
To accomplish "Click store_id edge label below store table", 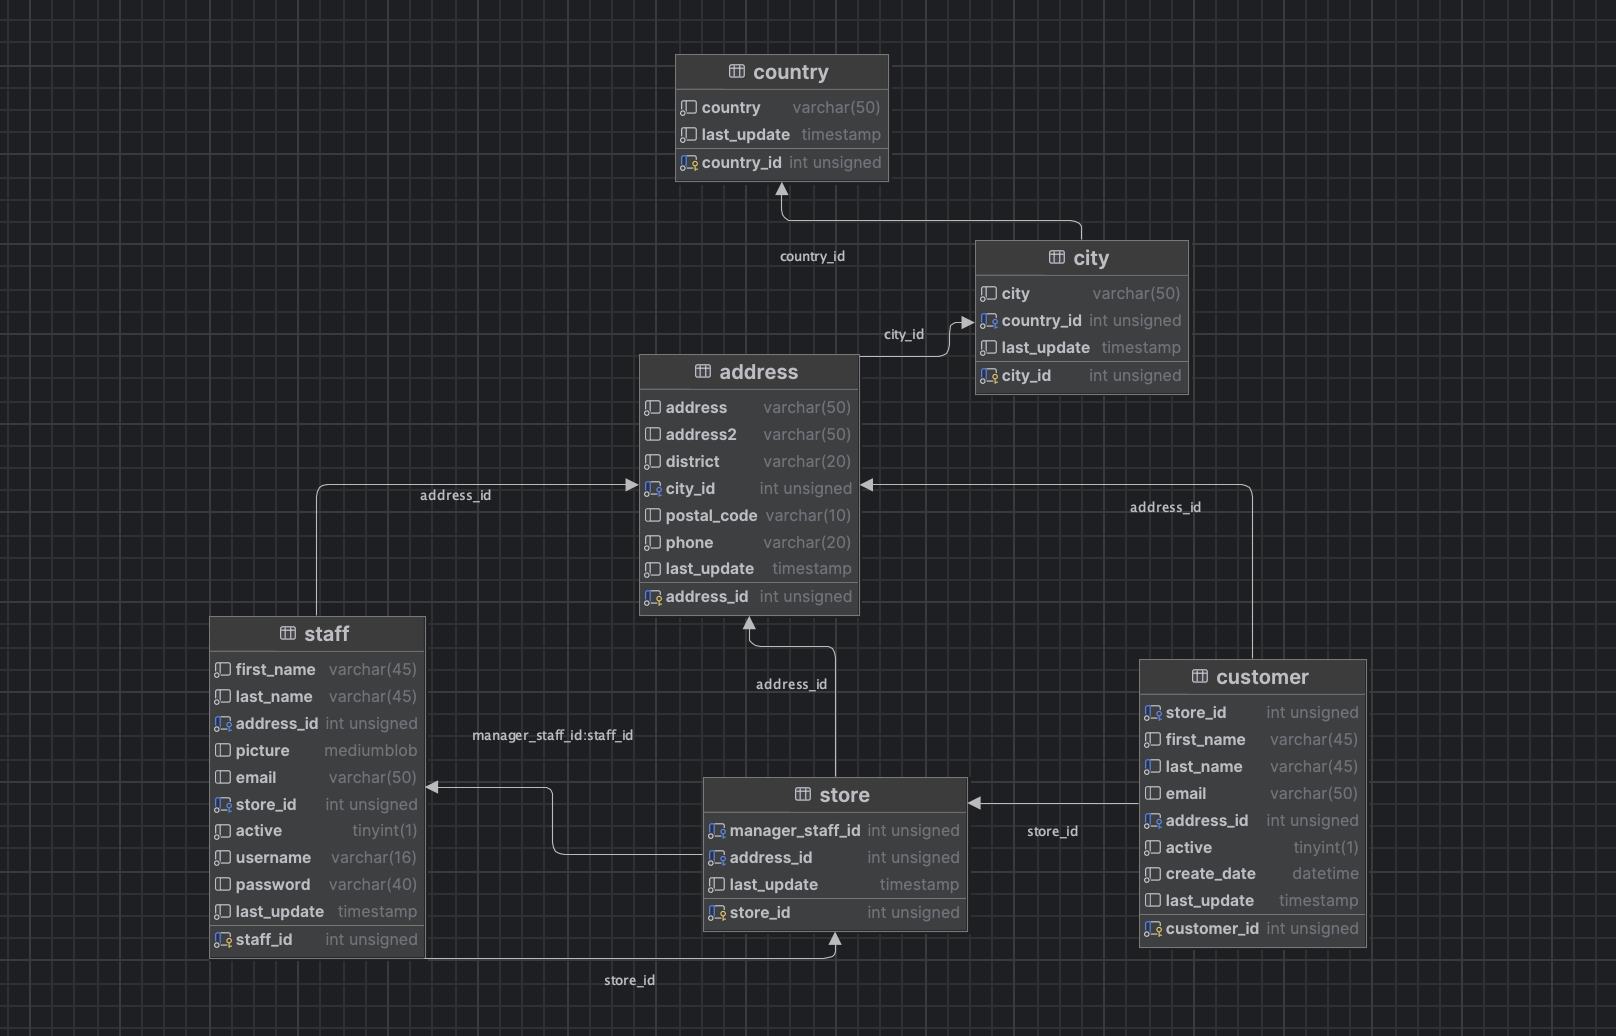I will pos(629,980).
